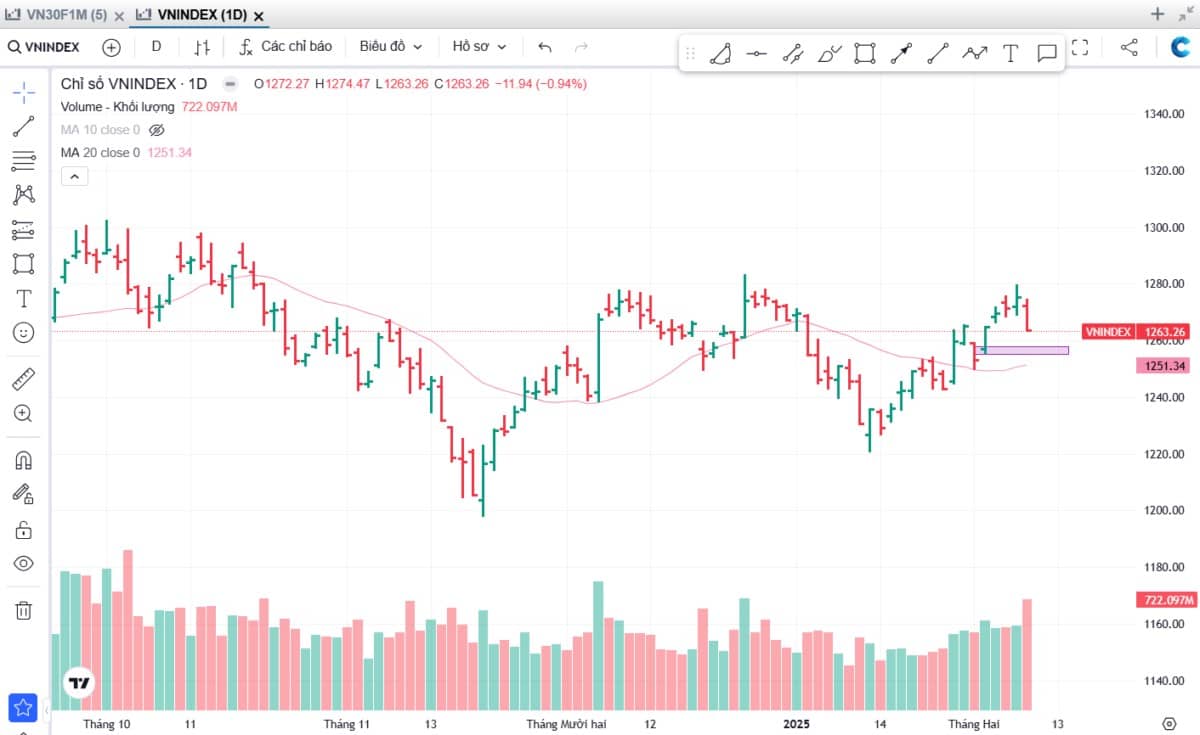1200x735 pixels.
Task: Delete drawings with the trash icon
Action: pyautogui.click(x=24, y=610)
